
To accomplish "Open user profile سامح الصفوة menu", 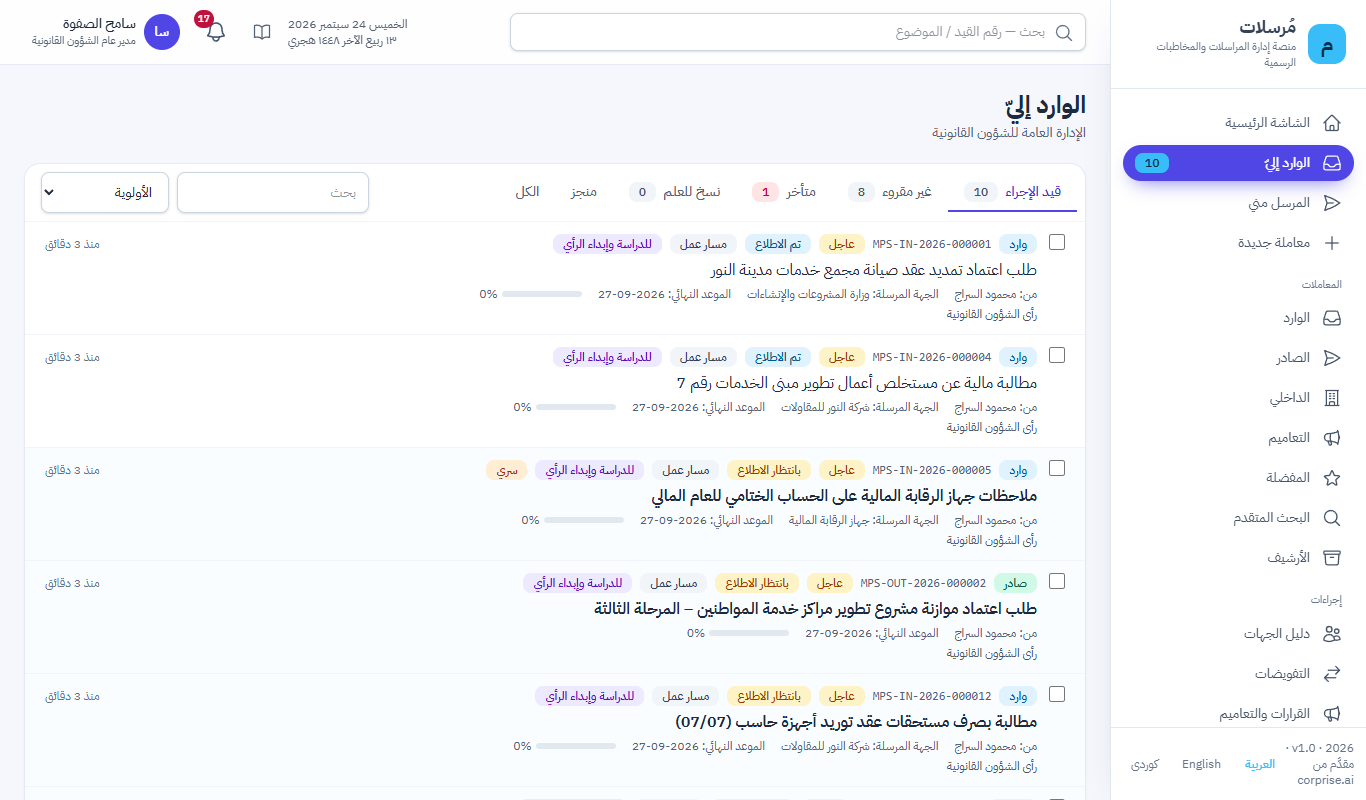I will [x=107, y=32].
